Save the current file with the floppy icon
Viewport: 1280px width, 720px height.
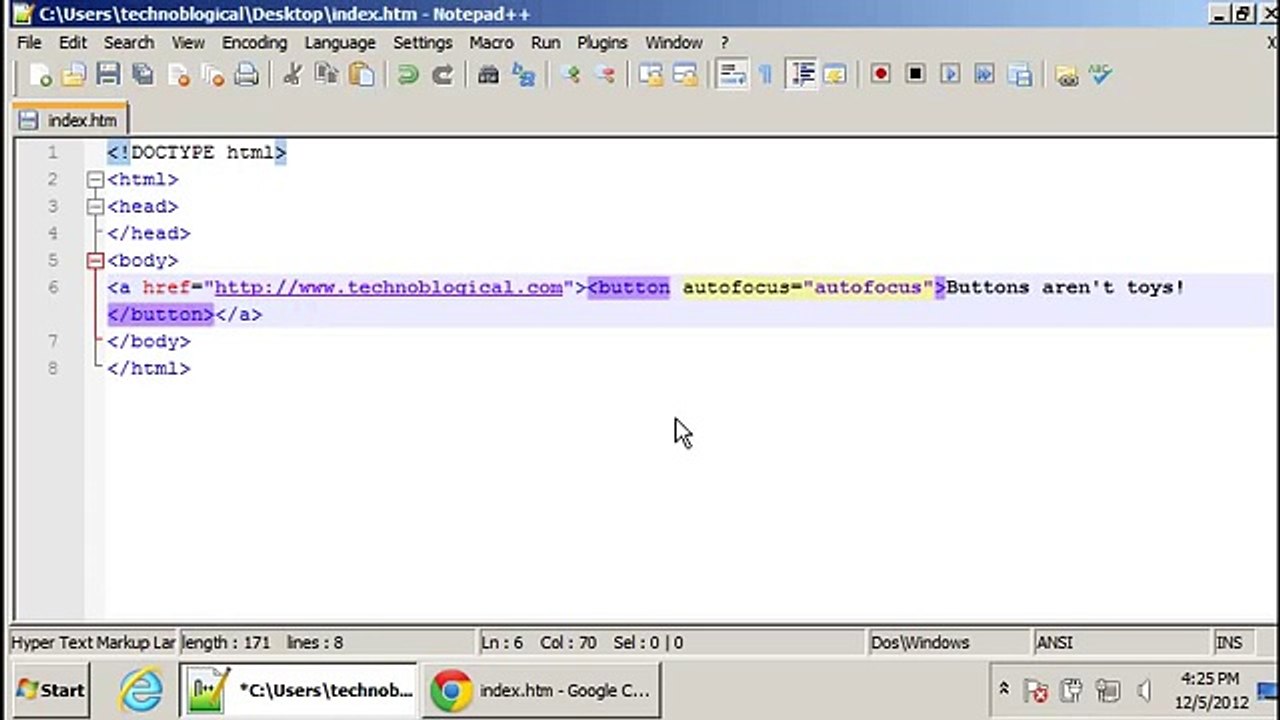[108, 75]
